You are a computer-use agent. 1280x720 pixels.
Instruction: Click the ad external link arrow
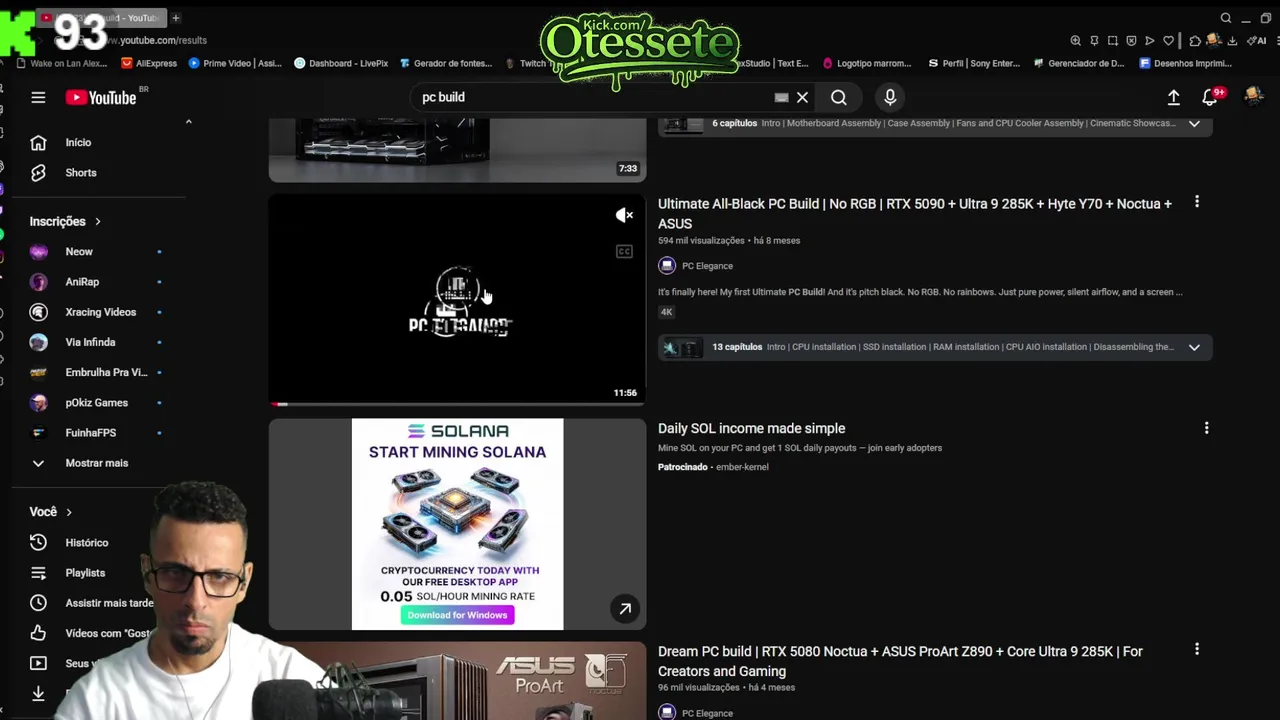pos(624,608)
